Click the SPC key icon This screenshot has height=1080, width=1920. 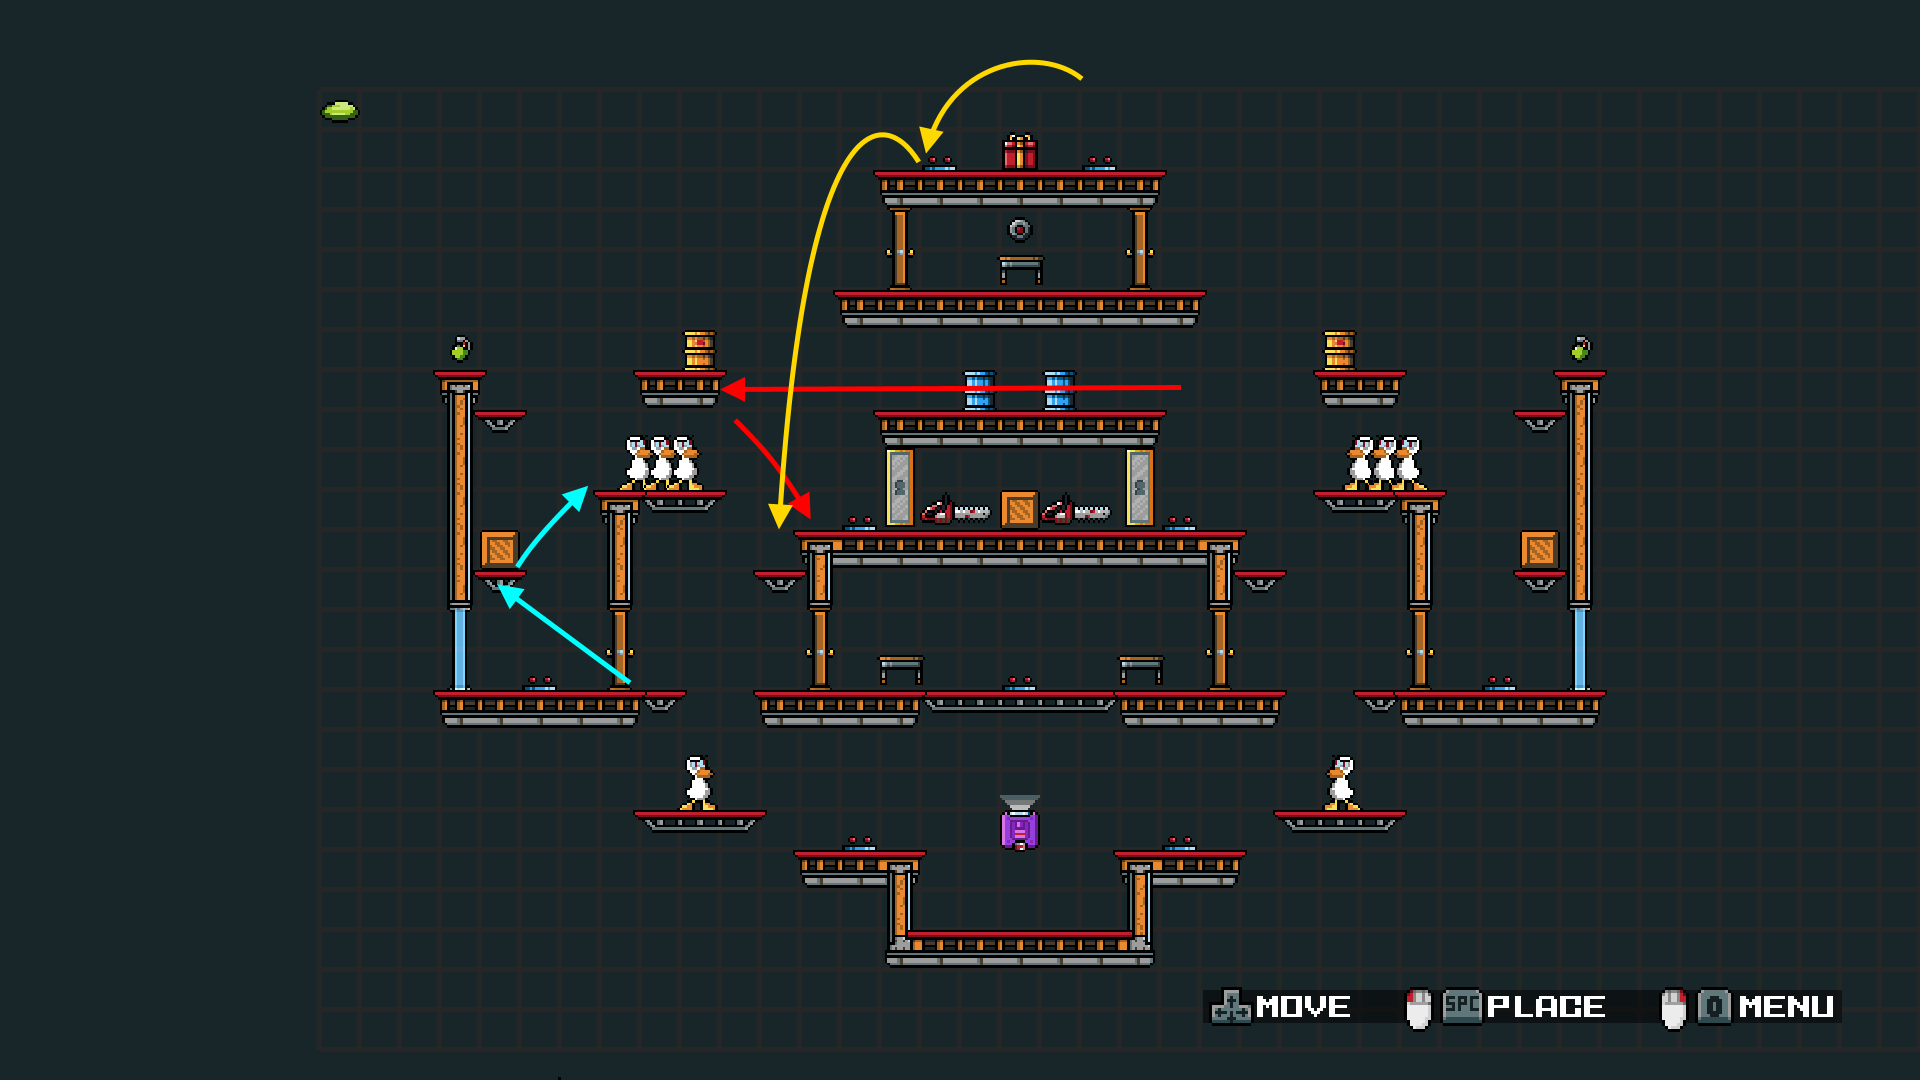tap(1461, 1005)
